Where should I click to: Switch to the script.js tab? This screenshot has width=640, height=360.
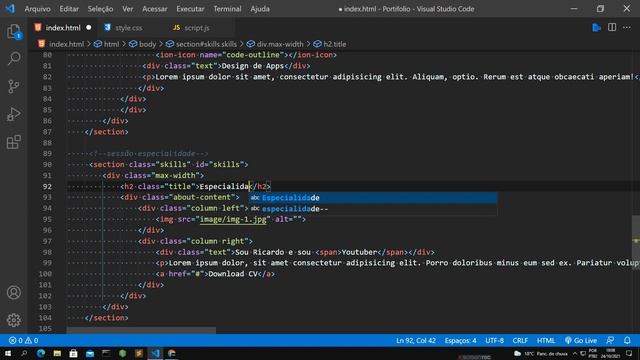[x=197, y=28]
